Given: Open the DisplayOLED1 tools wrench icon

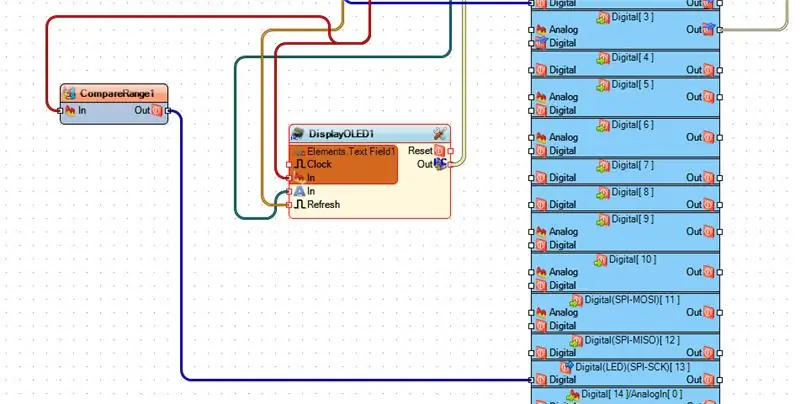Looking at the screenshot, I should pyautogui.click(x=439, y=134).
